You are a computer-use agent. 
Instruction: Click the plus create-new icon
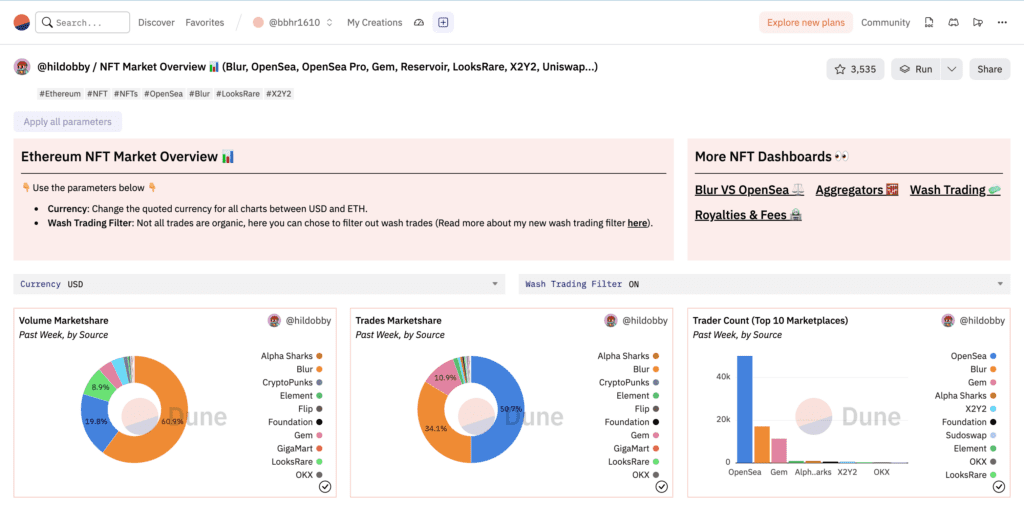pyautogui.click(x=443, y=22)
